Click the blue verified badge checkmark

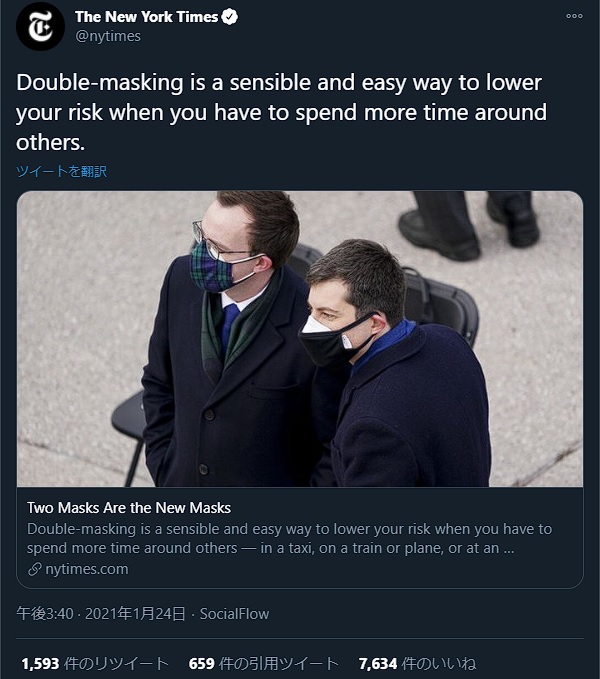tap(229, 17)
